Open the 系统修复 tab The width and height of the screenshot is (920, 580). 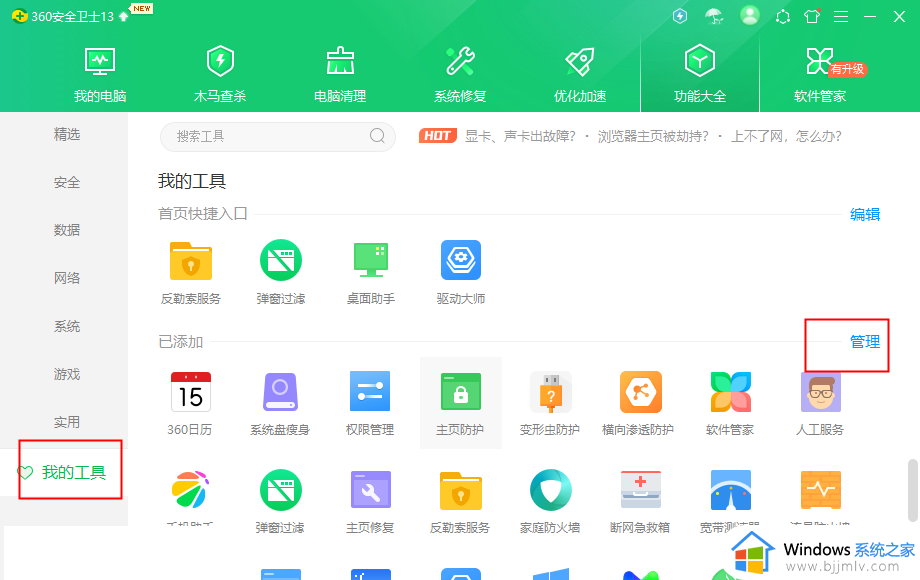[460, 75]
